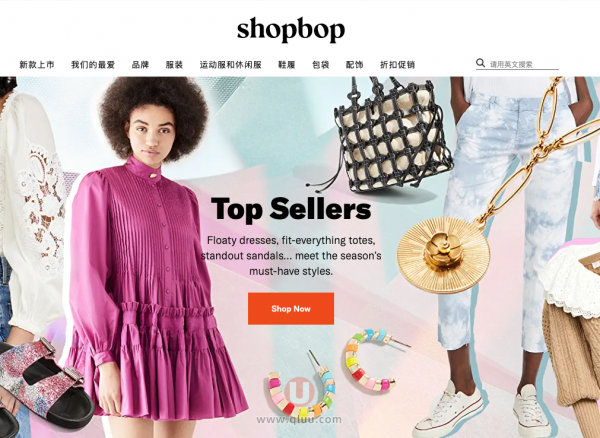600x438 pixels.
Task: Open the 新款上市 menu
Action: click(37, 65)
